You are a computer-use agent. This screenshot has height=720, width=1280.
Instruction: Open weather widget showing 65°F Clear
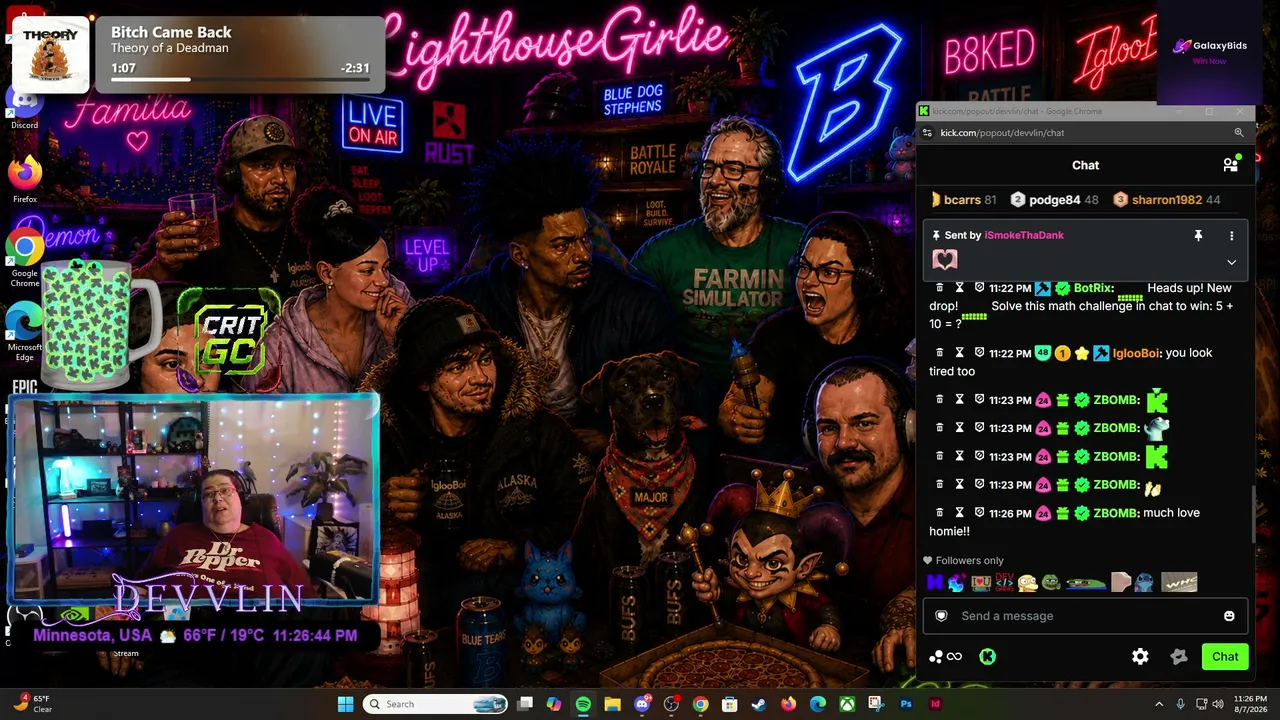coord(32,704)
